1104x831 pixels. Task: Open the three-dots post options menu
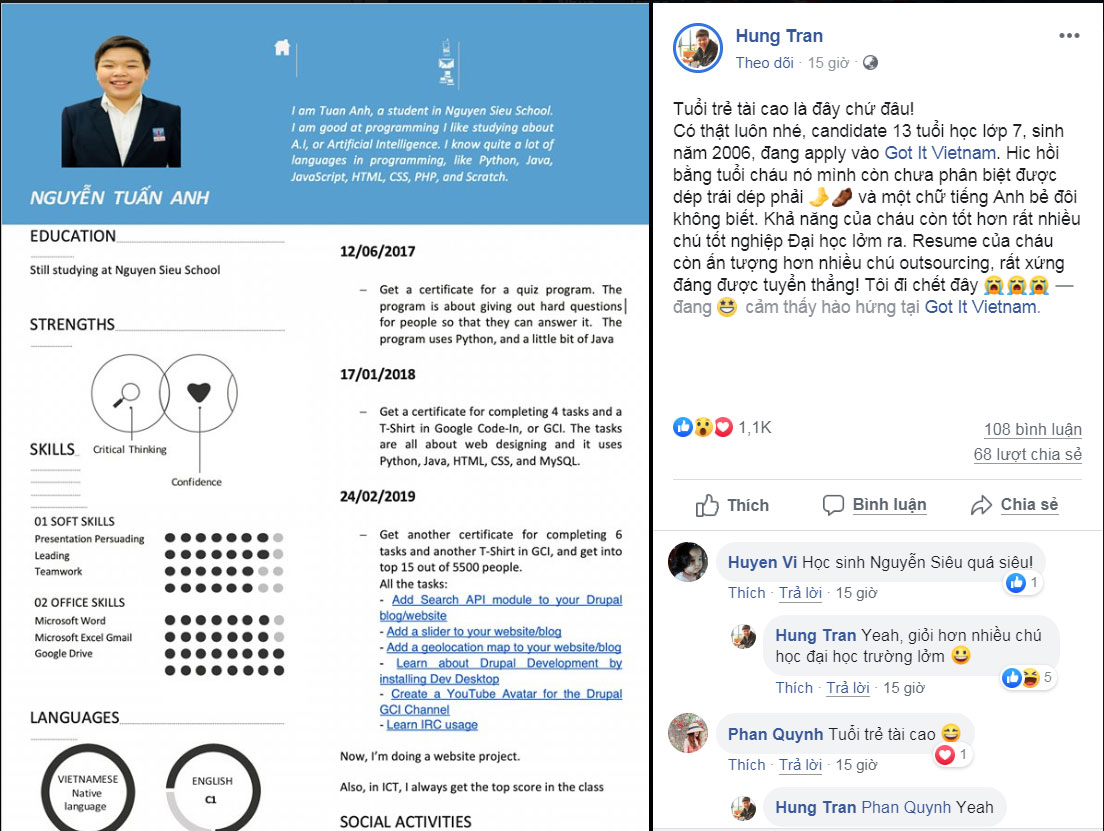tap(1069, 36)
